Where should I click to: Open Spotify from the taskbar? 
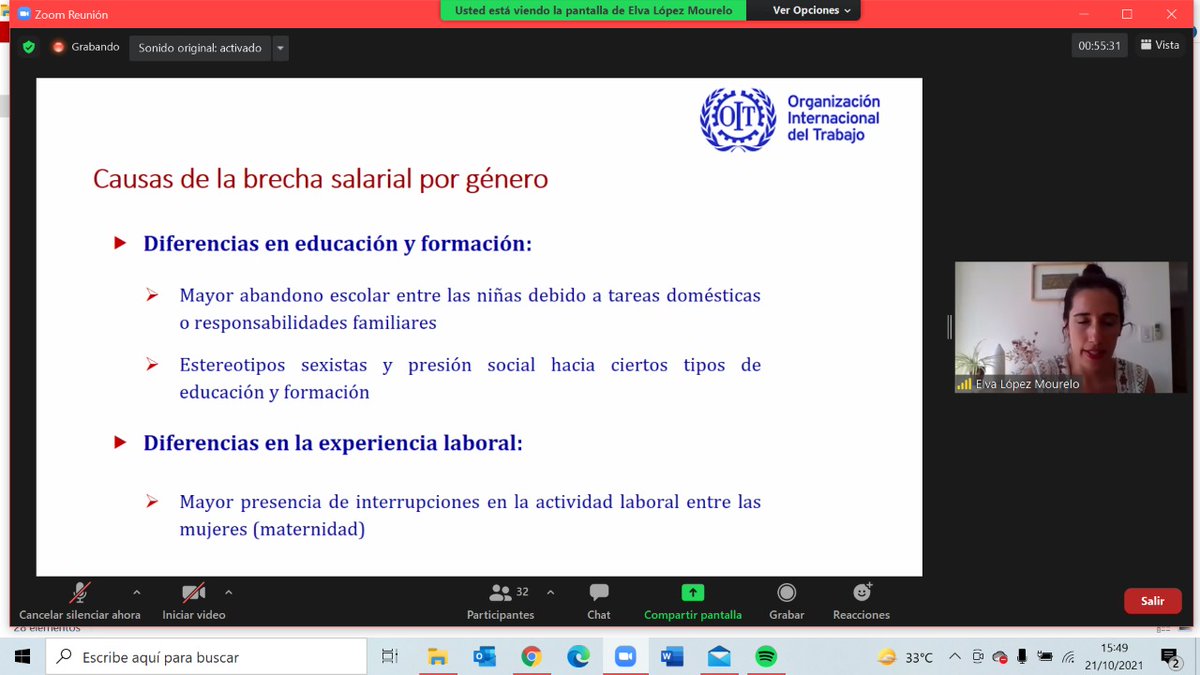[x=766, y=657]
